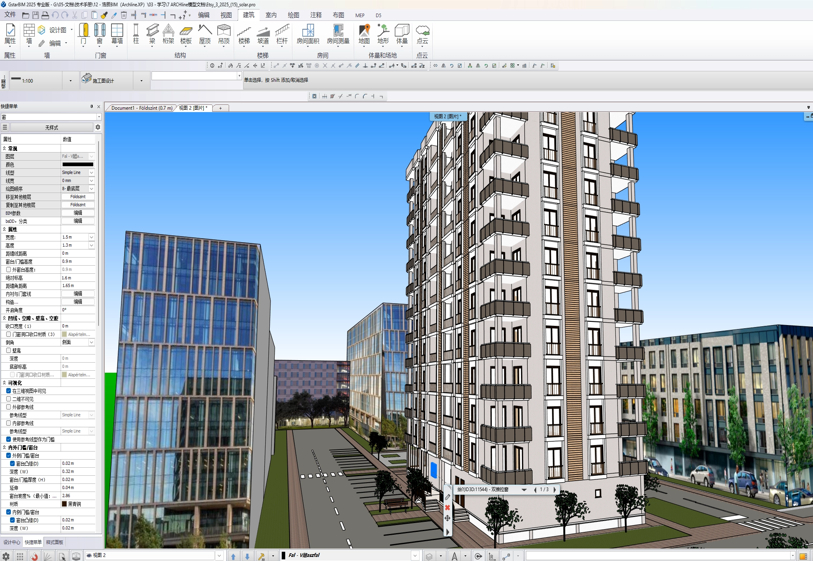Select the 梁 (Beam) tool
Screen dimensions: 813x562
pos(152,34)
